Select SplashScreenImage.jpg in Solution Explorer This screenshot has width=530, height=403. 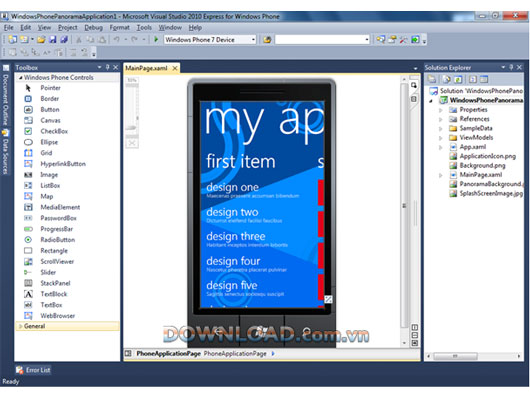point(491,194)
